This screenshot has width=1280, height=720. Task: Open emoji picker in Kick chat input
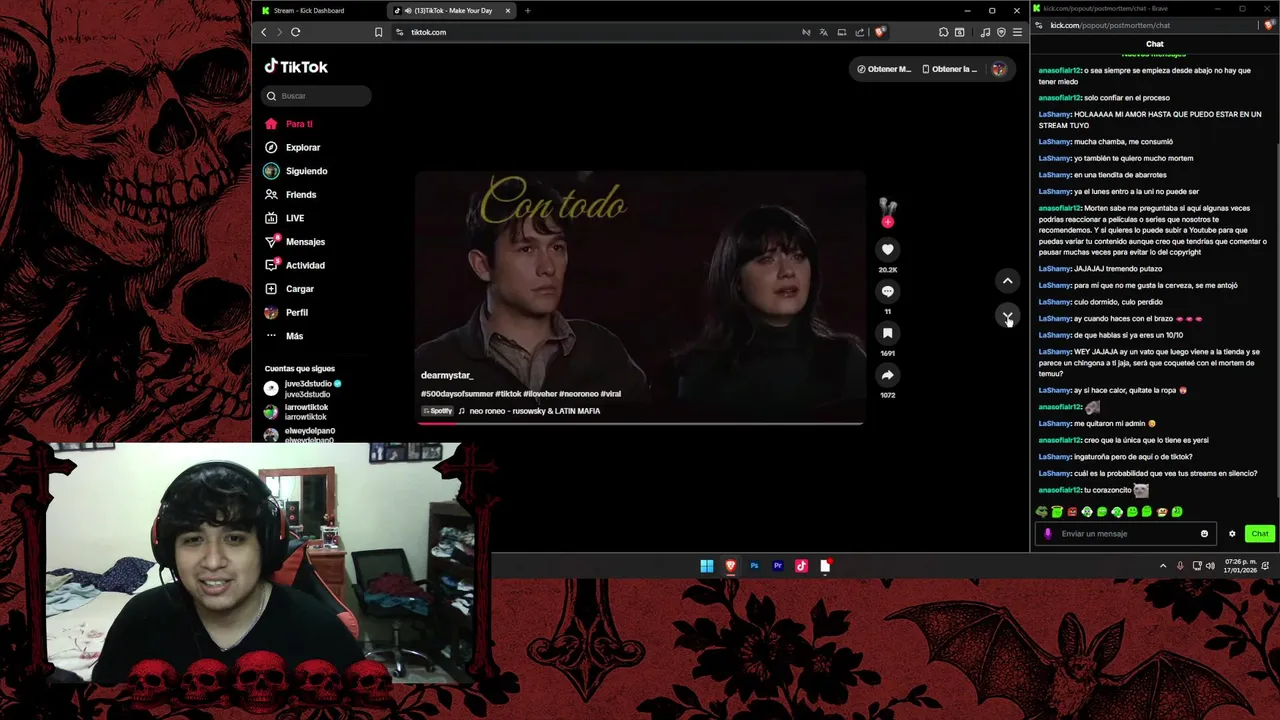tap(1204, 534)
